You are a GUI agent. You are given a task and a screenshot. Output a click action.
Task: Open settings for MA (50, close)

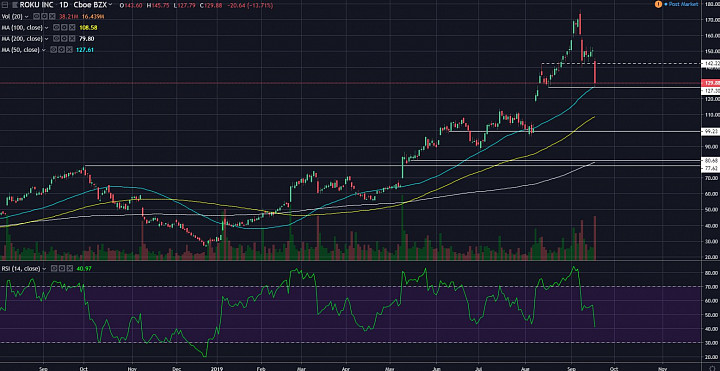pos(61,50)
